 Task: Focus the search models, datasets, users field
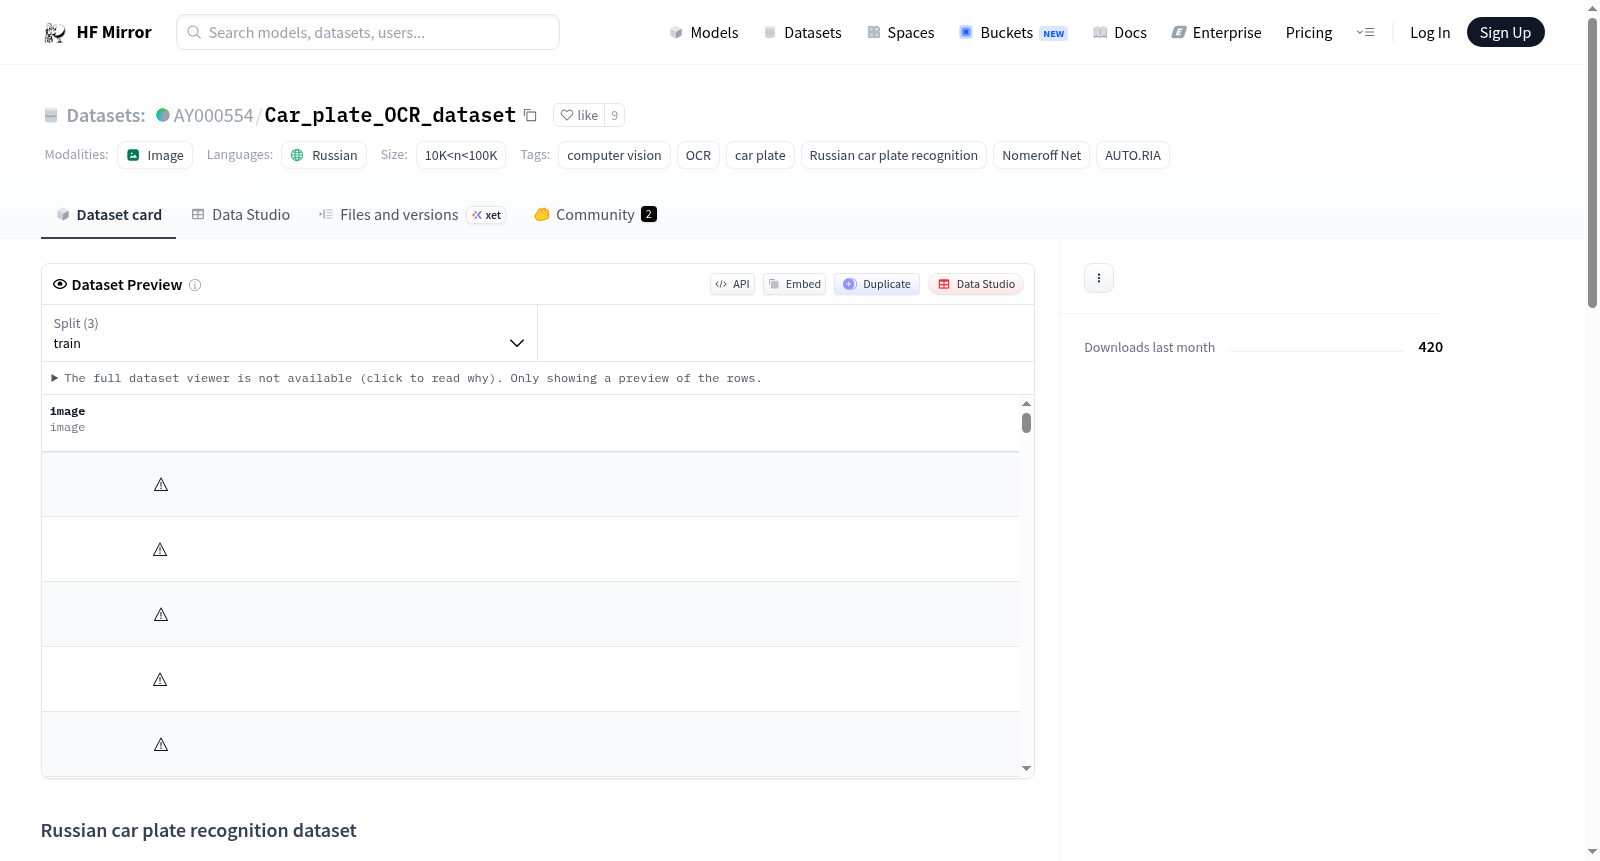pos(368,33)
